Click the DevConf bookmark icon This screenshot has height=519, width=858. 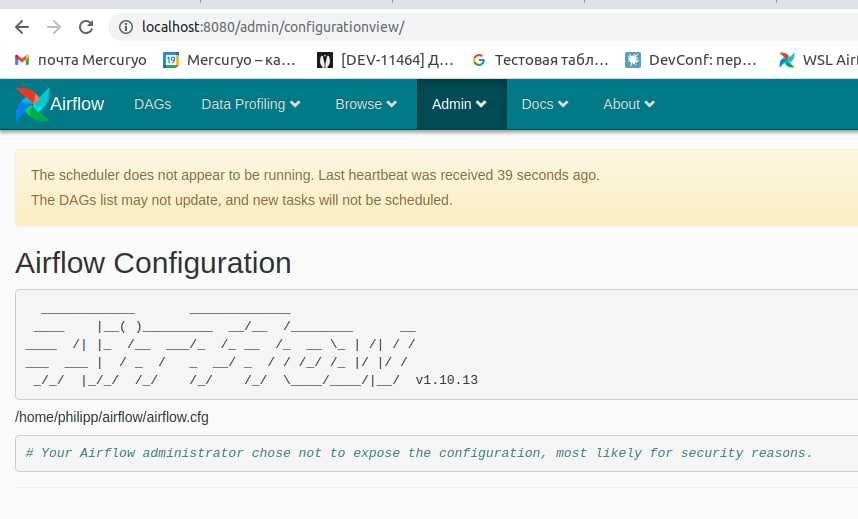(x=633, y=60)
